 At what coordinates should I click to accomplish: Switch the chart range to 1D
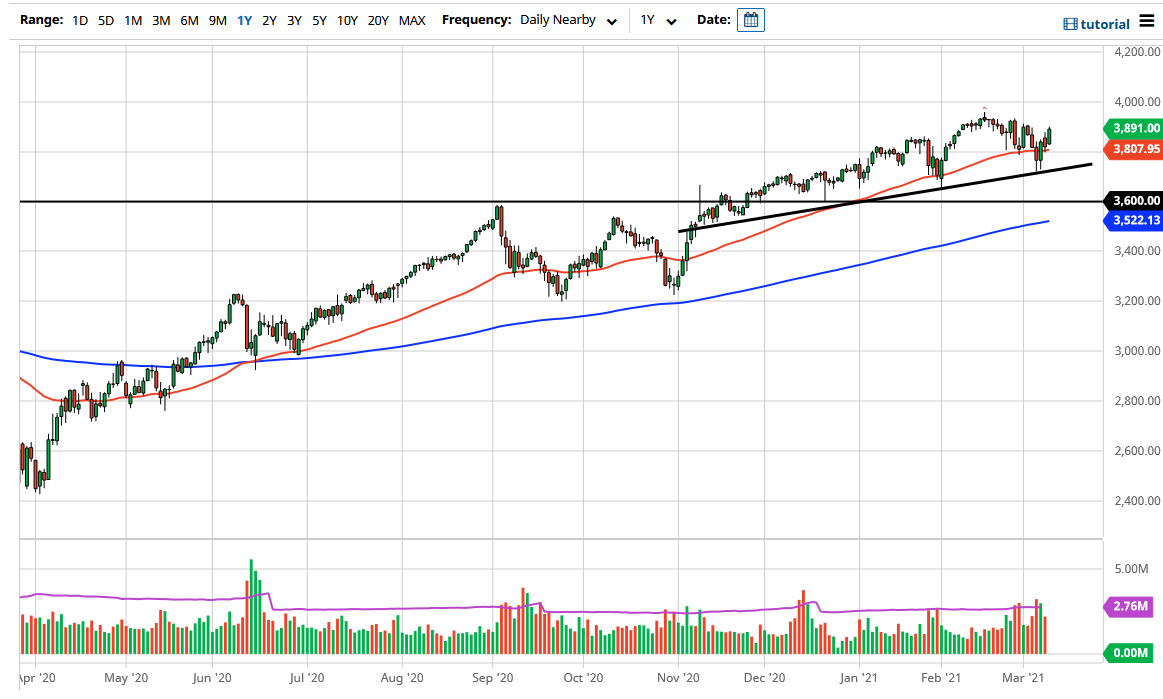80,19
